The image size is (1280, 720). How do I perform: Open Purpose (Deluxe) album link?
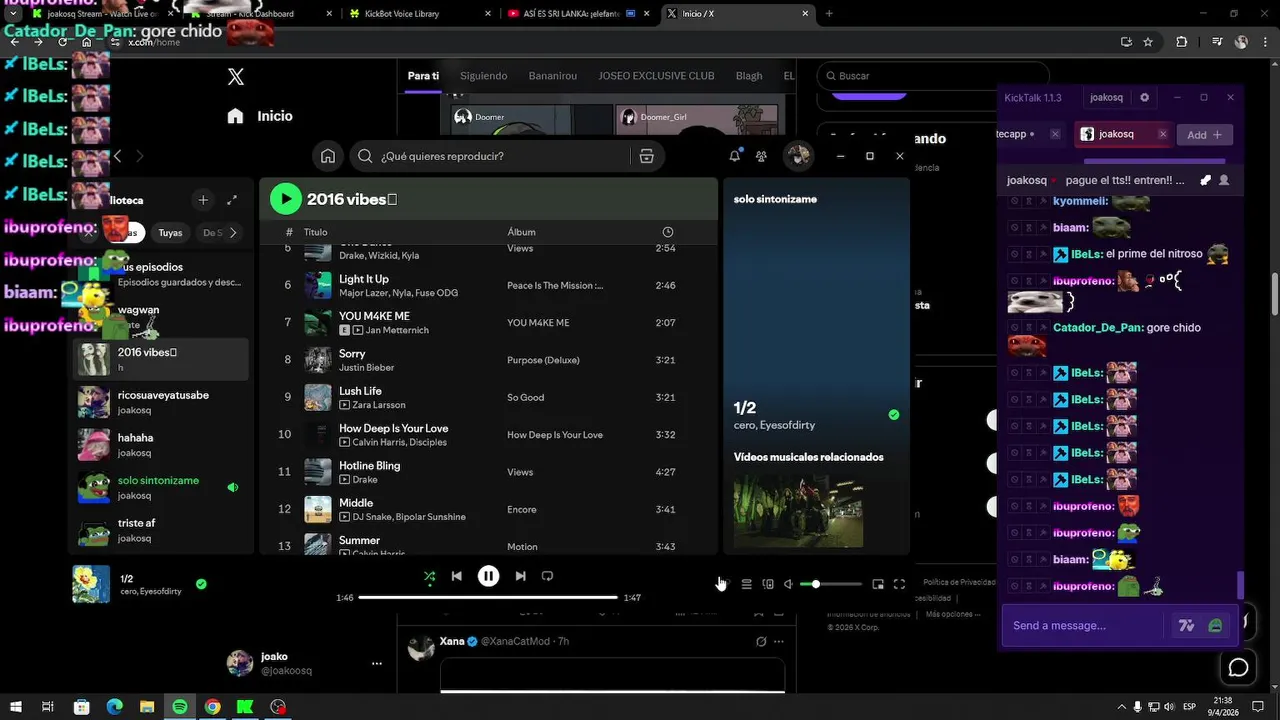[543, 360]
